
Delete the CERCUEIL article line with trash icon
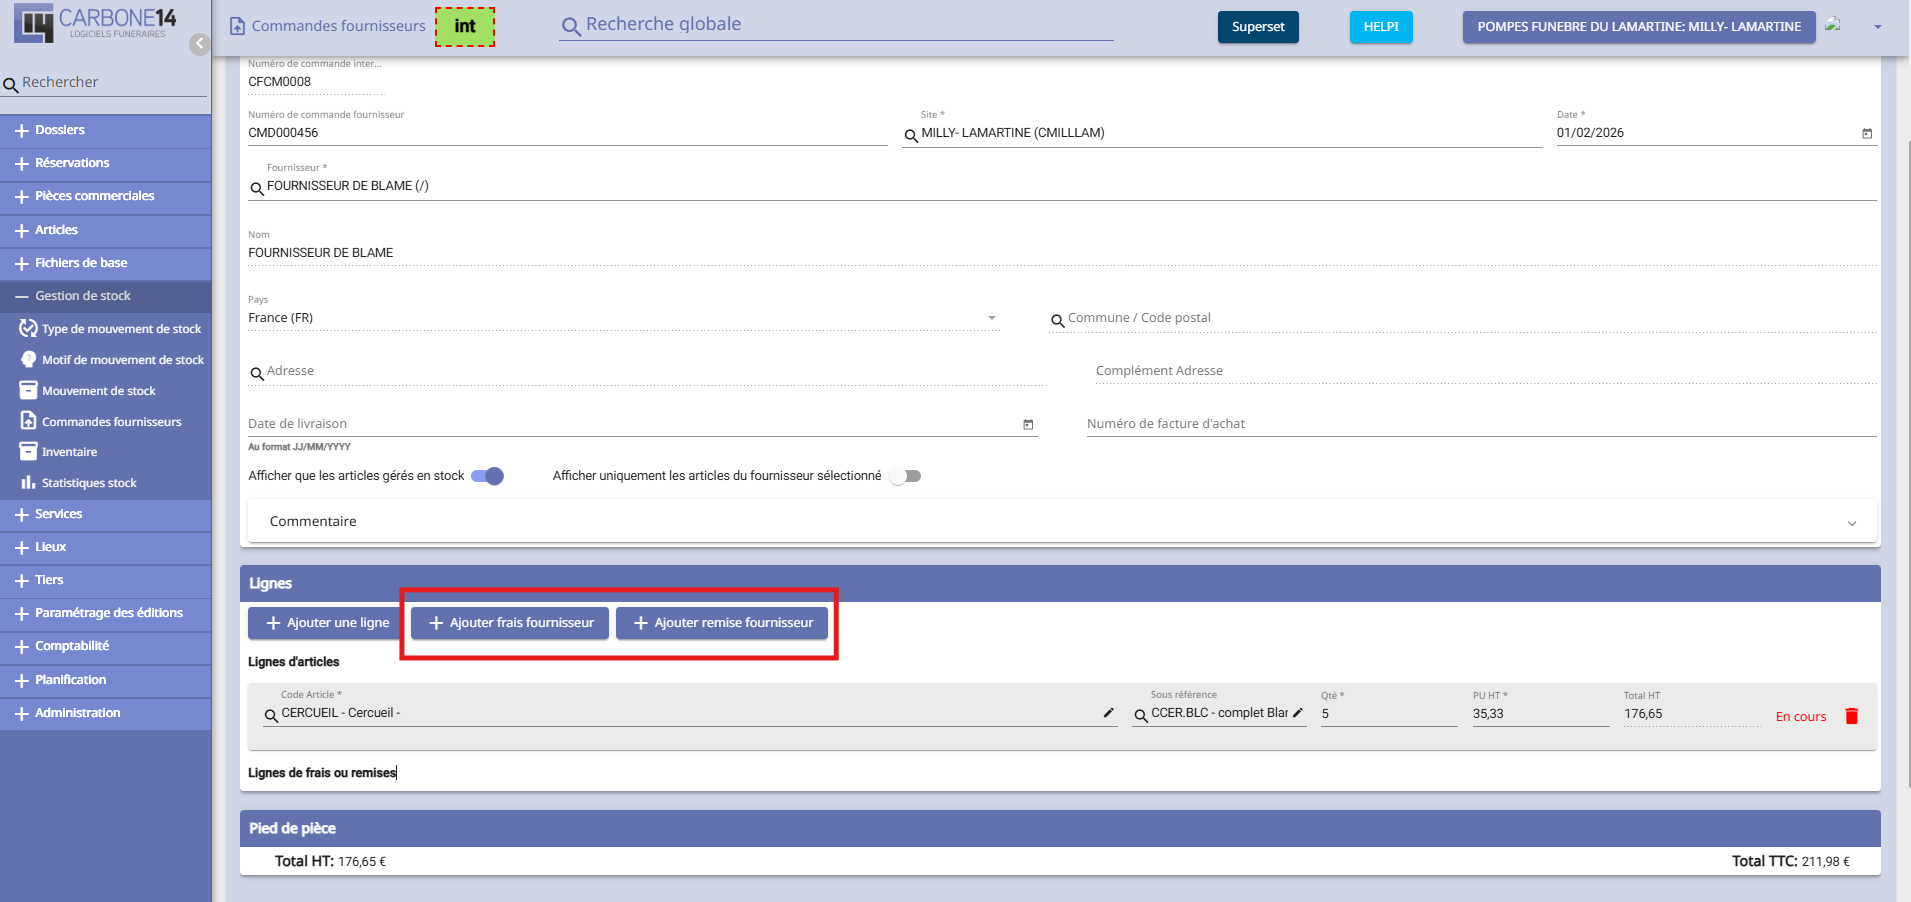point(1851,716)
